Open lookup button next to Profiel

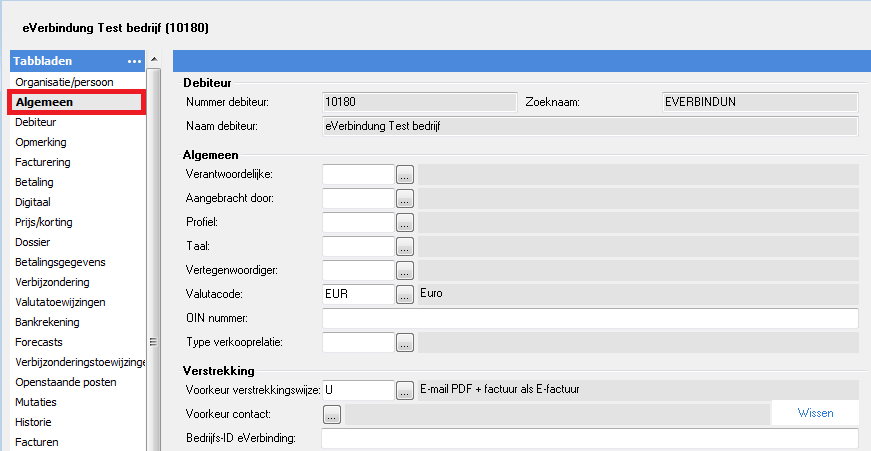point(405,222)
